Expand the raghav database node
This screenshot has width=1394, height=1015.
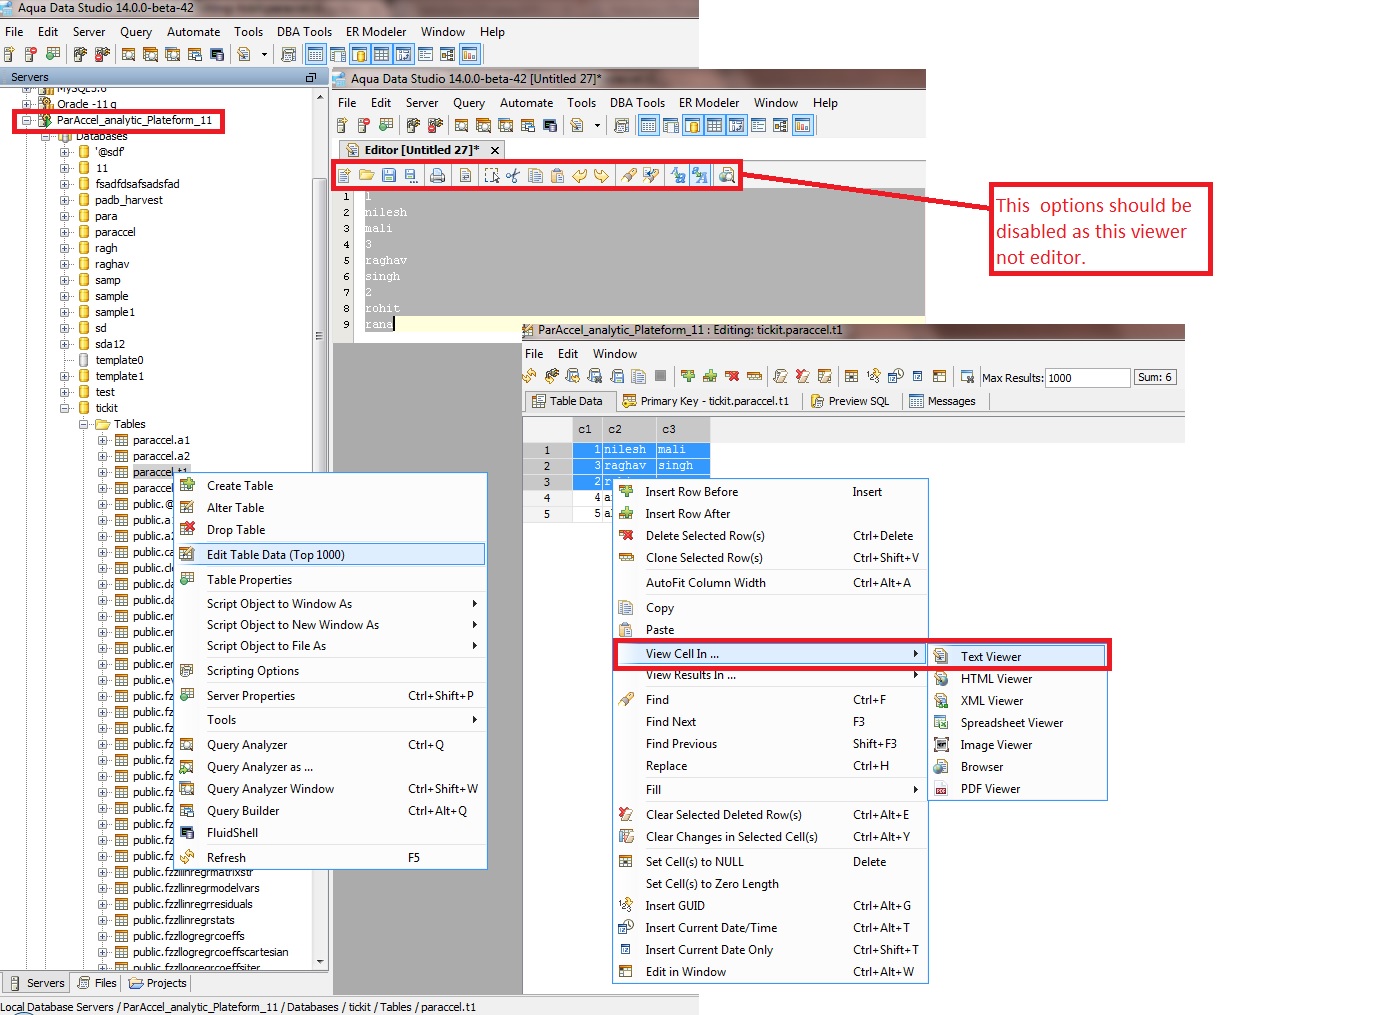click(65, 264)
